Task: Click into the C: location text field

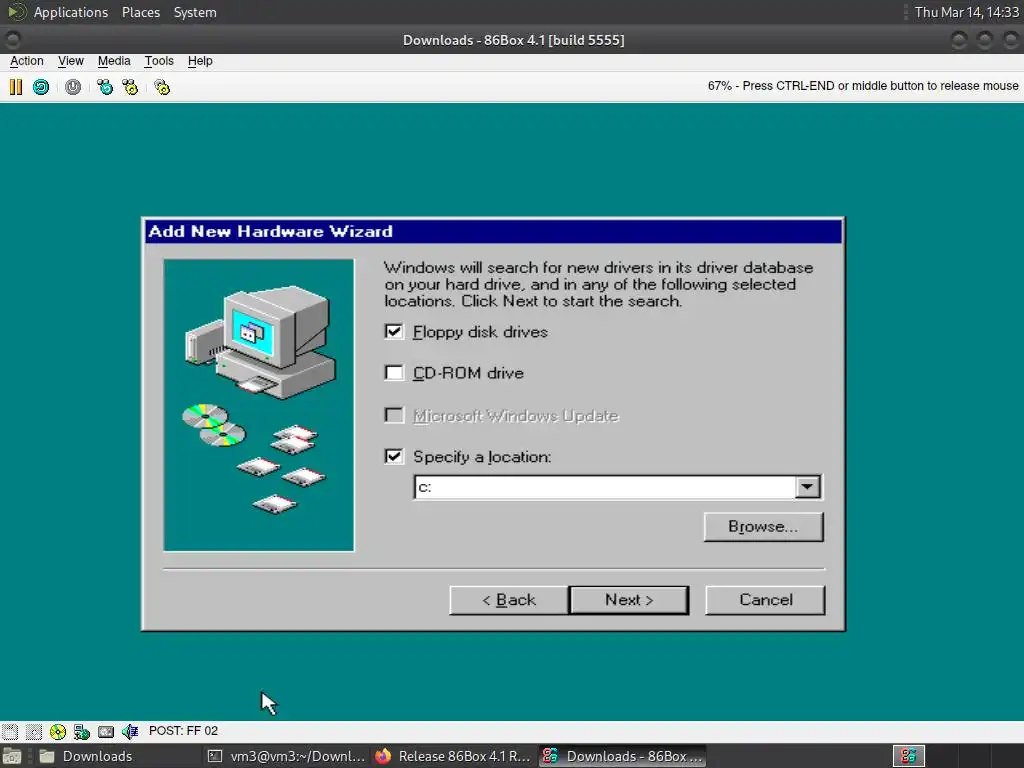Action: [605, 487]
